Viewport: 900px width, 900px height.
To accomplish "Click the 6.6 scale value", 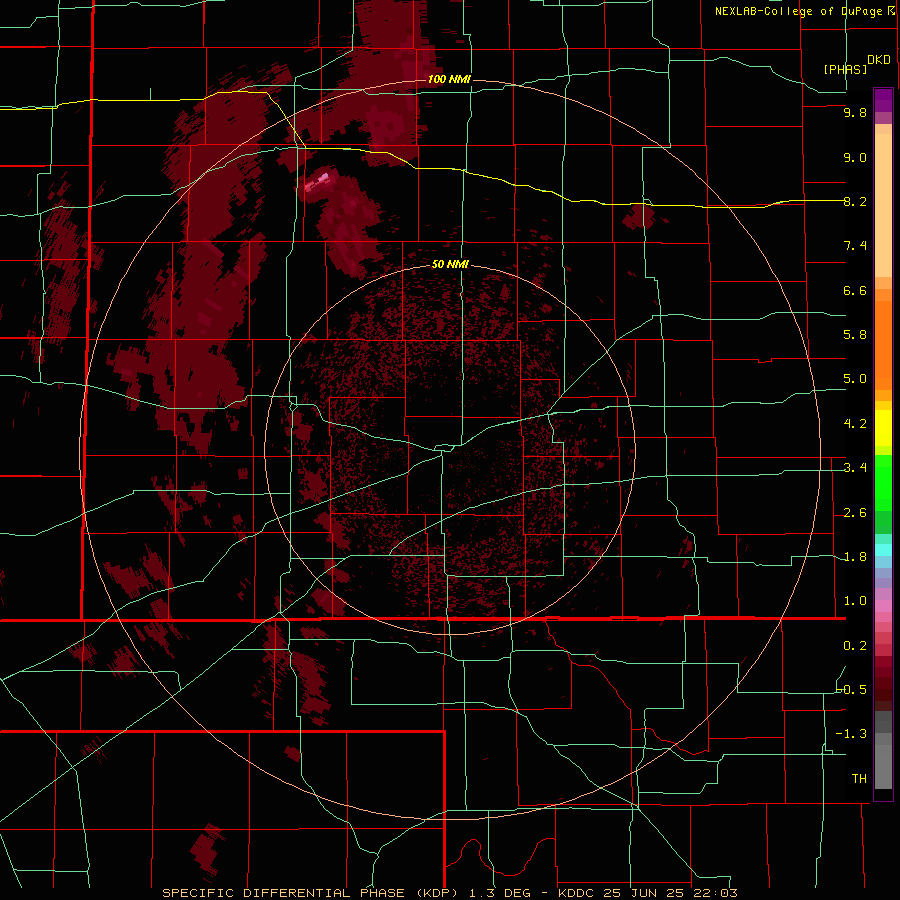I will (x=855, y=290).
